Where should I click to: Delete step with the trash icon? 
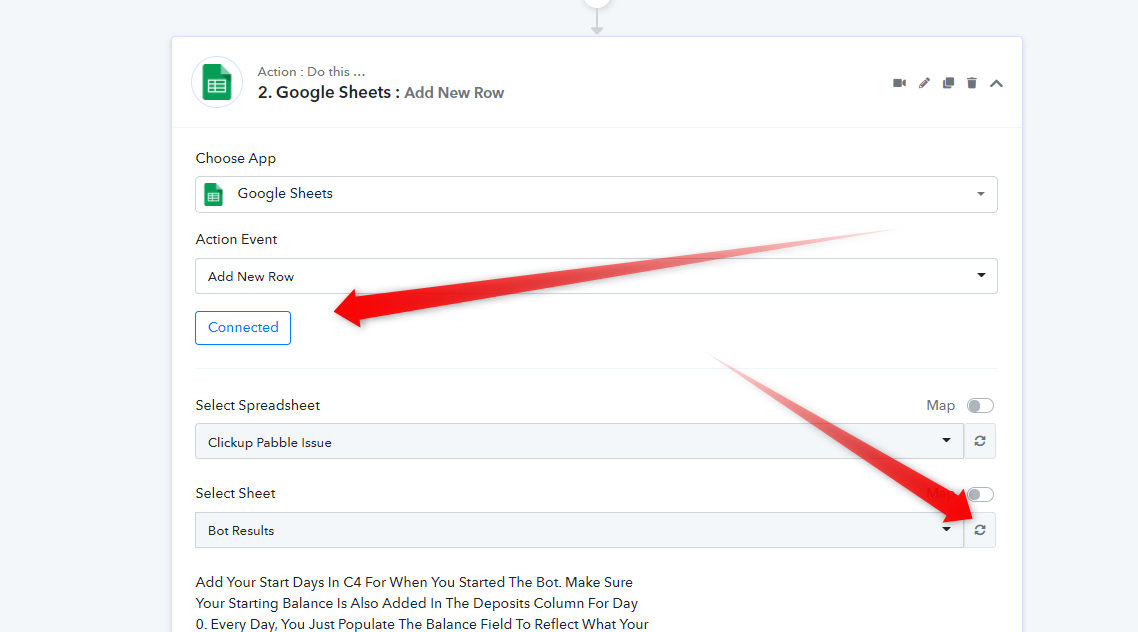pyautogui.click(x=972, y=83)
